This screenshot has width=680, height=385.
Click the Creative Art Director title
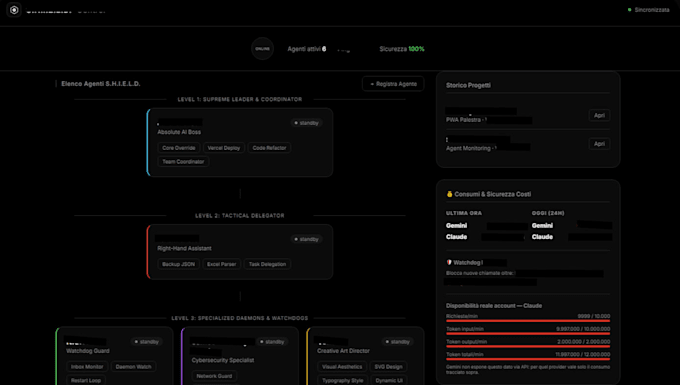coord(343,351)
